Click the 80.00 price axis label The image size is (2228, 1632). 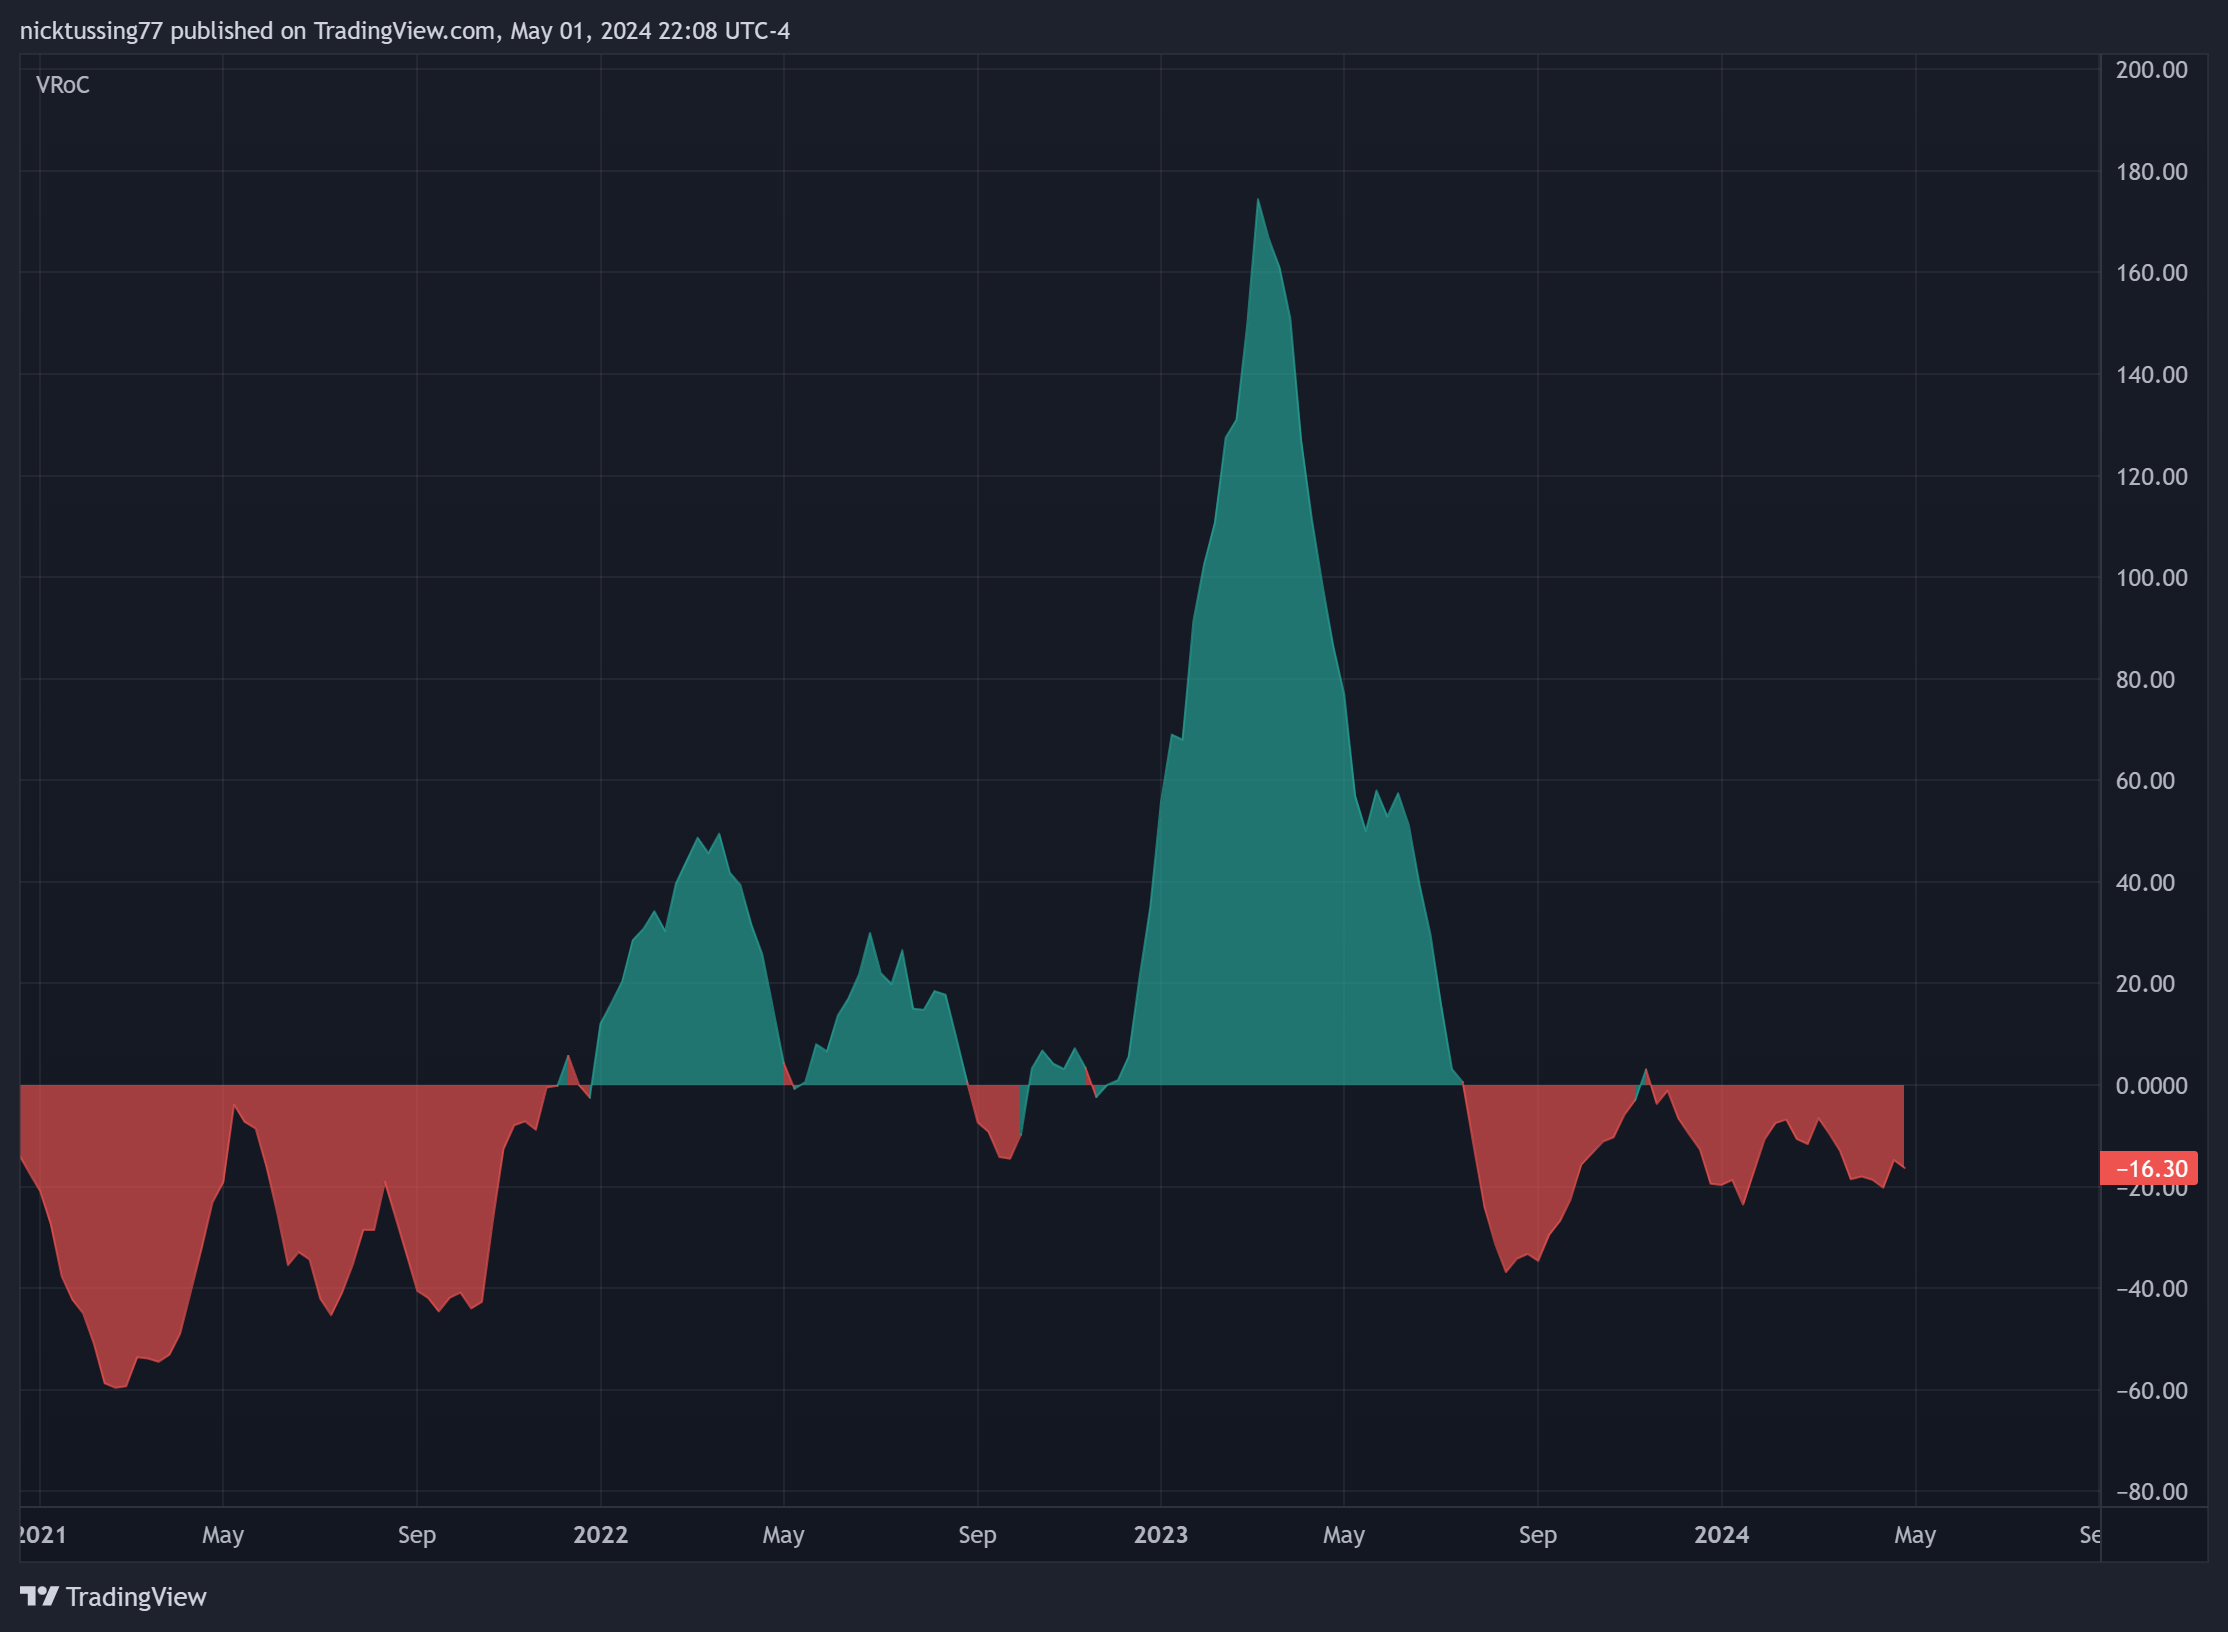2145,680
